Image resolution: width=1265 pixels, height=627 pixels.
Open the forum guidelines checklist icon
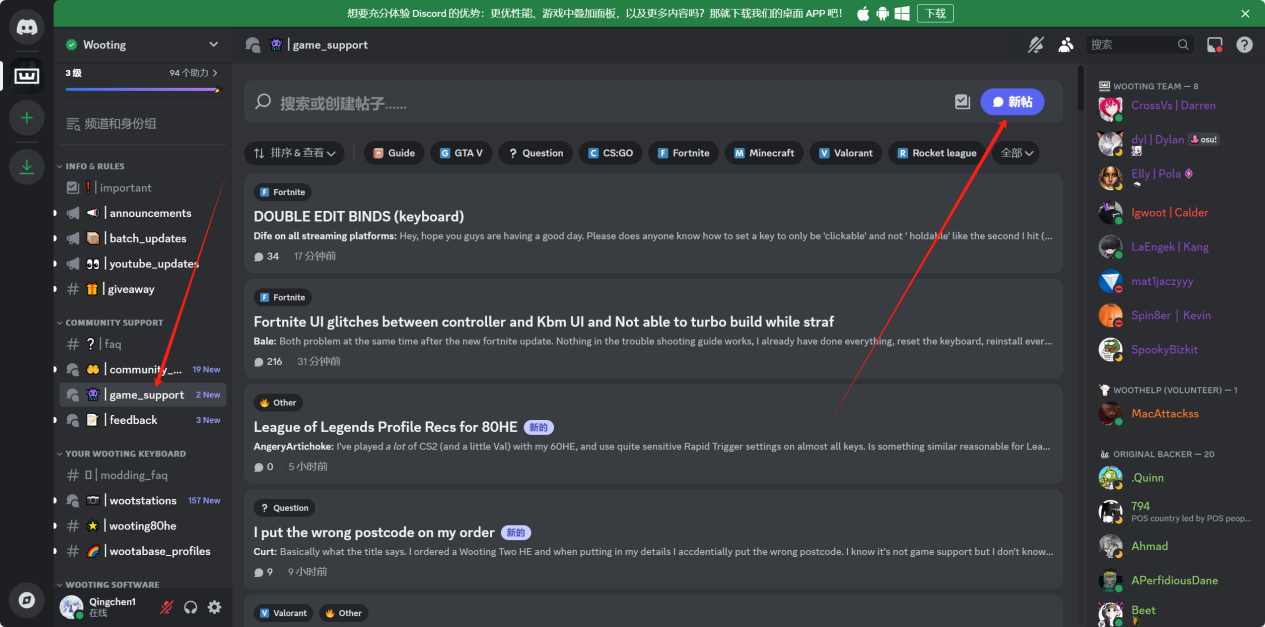click(x=962, y=102)
